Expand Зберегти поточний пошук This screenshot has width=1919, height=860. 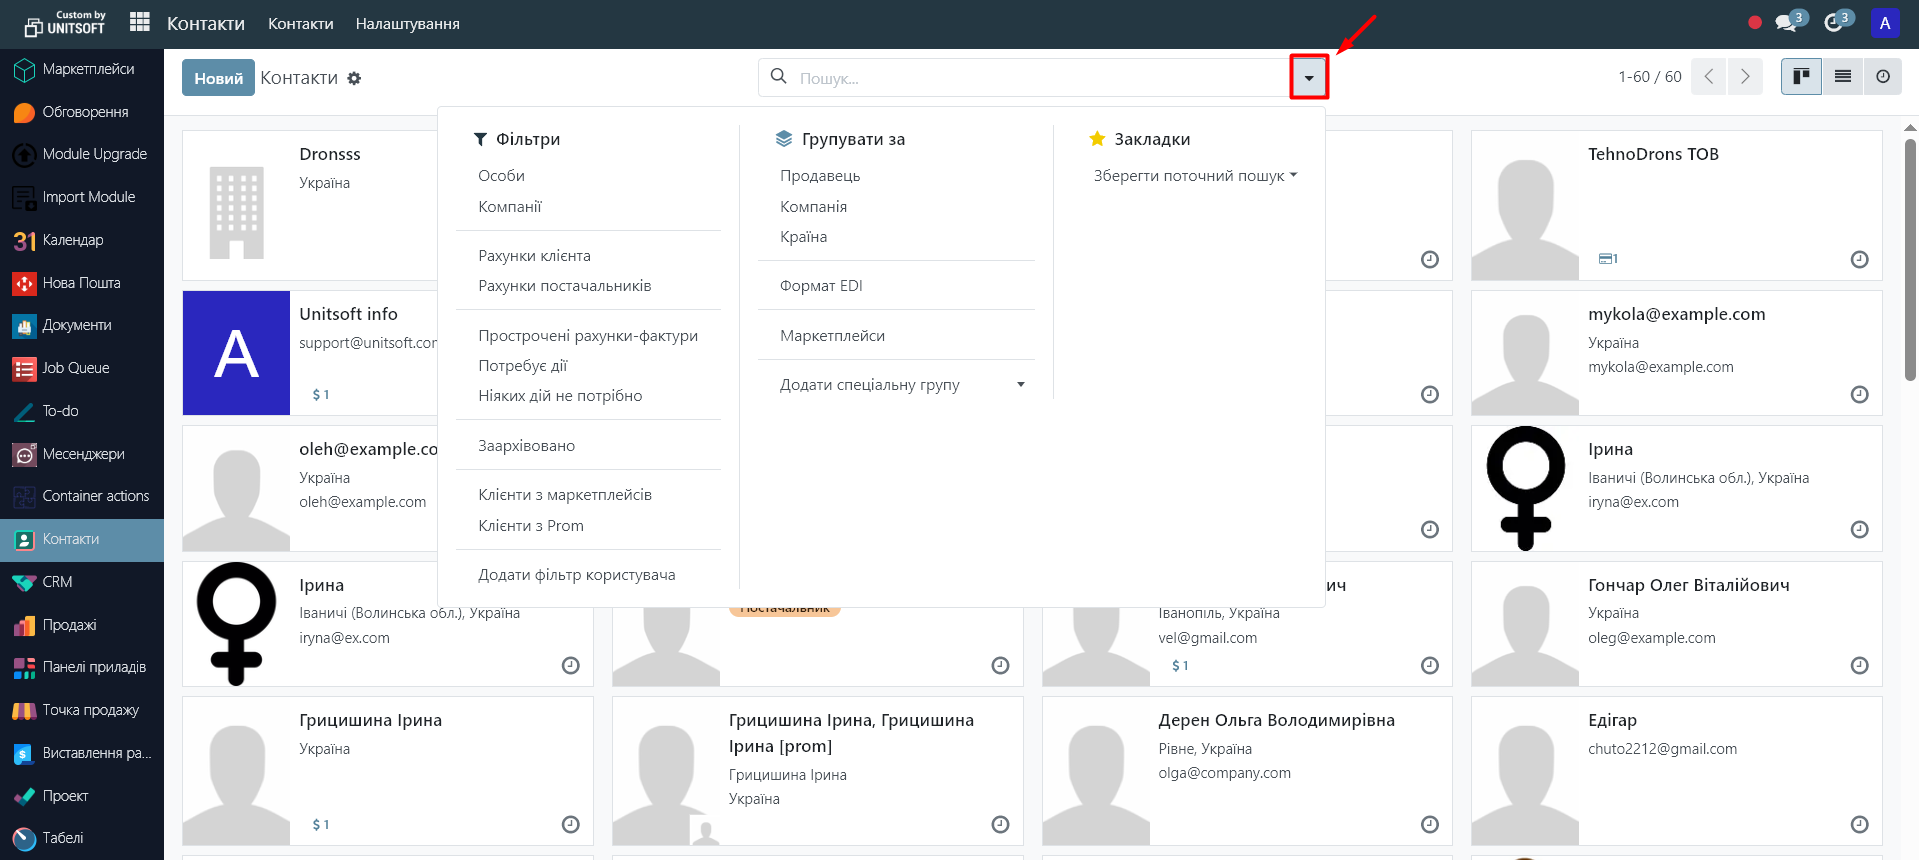[1194, 176]
